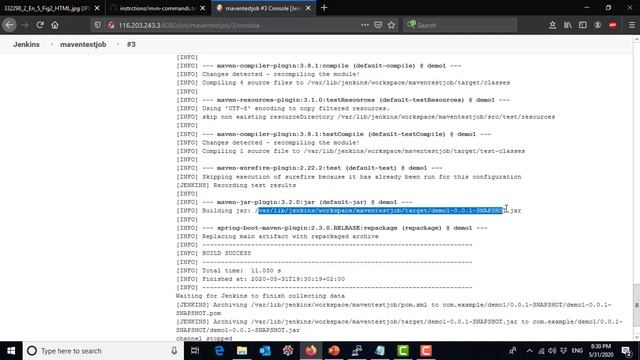Close the maventestjob #3 Console tab

(308, 8)
